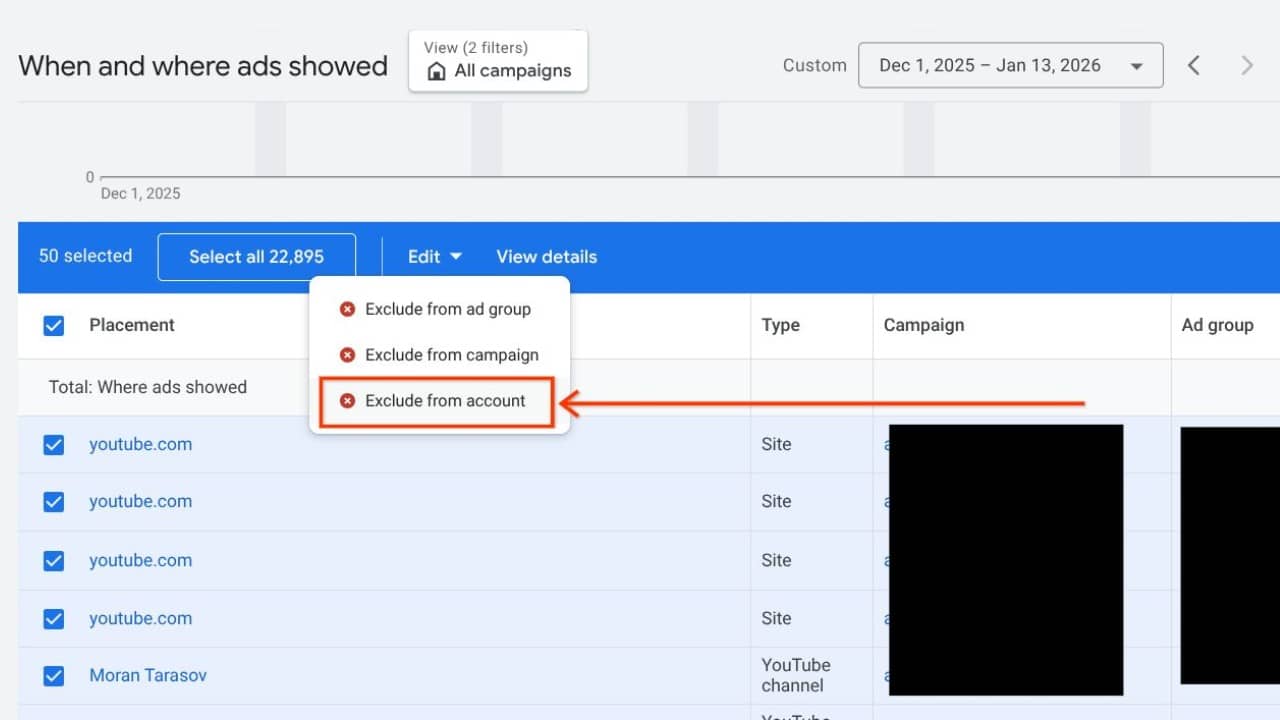Open the All campaigns view selector
1280x720 pixels.
[498, 61]
